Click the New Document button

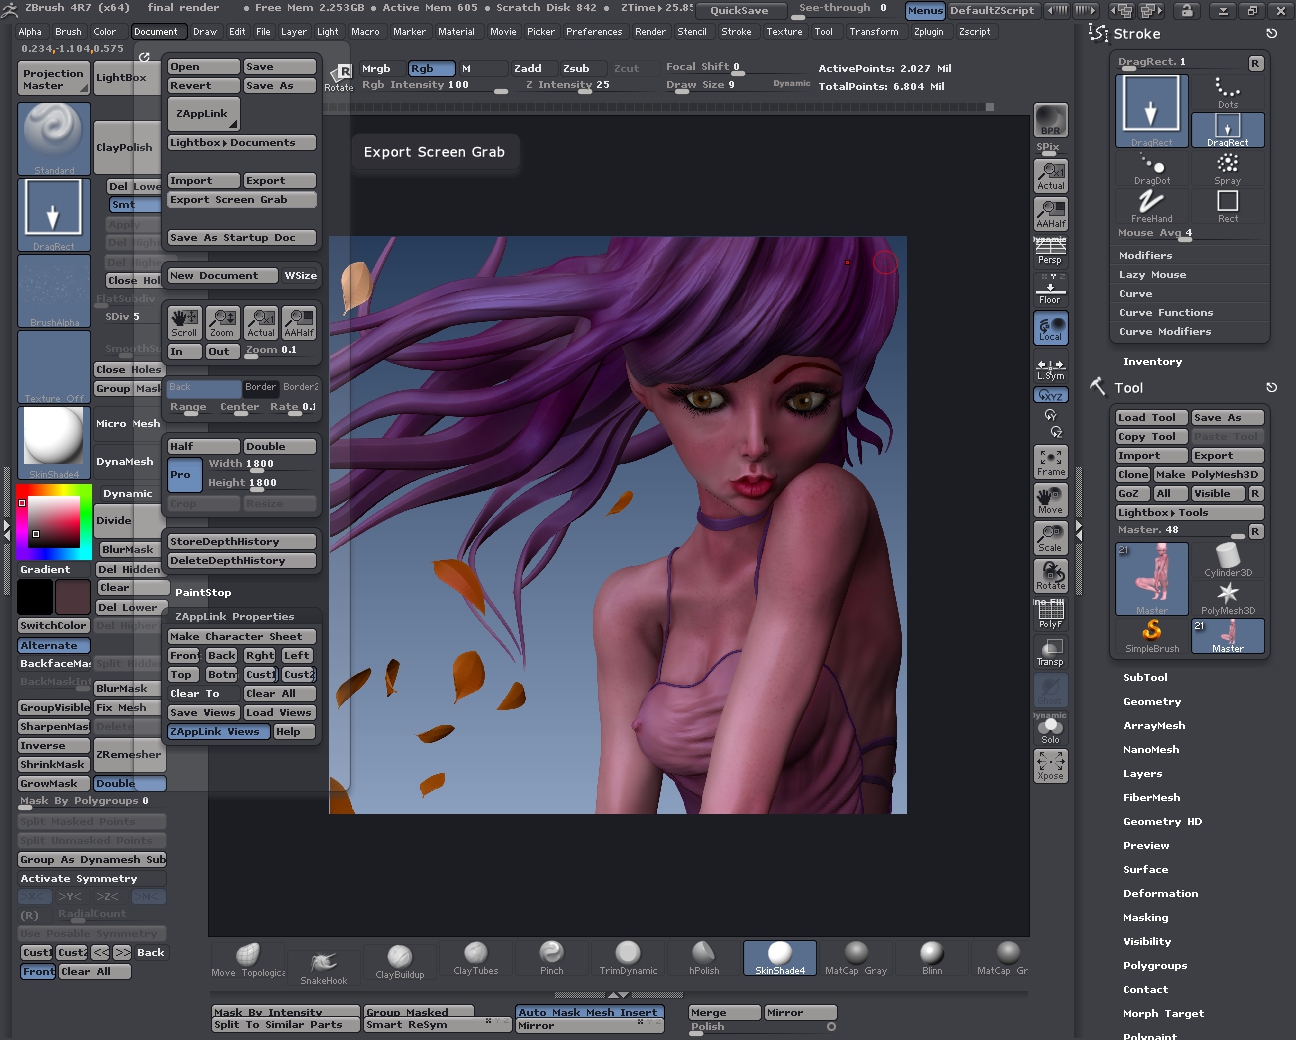[x=223, y=276]
